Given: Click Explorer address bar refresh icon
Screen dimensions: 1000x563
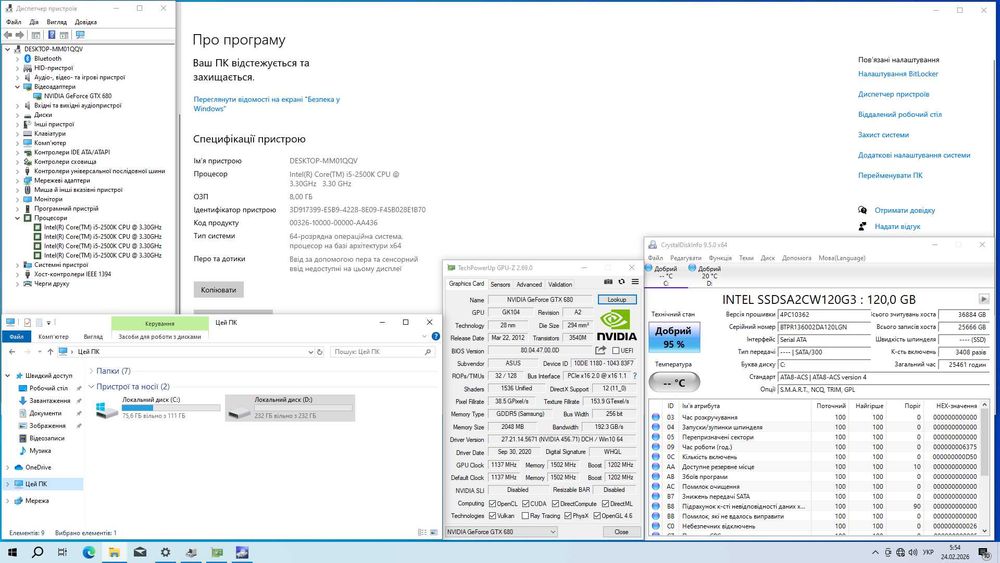Looking at the screenshot, I should pyautogui.click(x=320, y=351).
